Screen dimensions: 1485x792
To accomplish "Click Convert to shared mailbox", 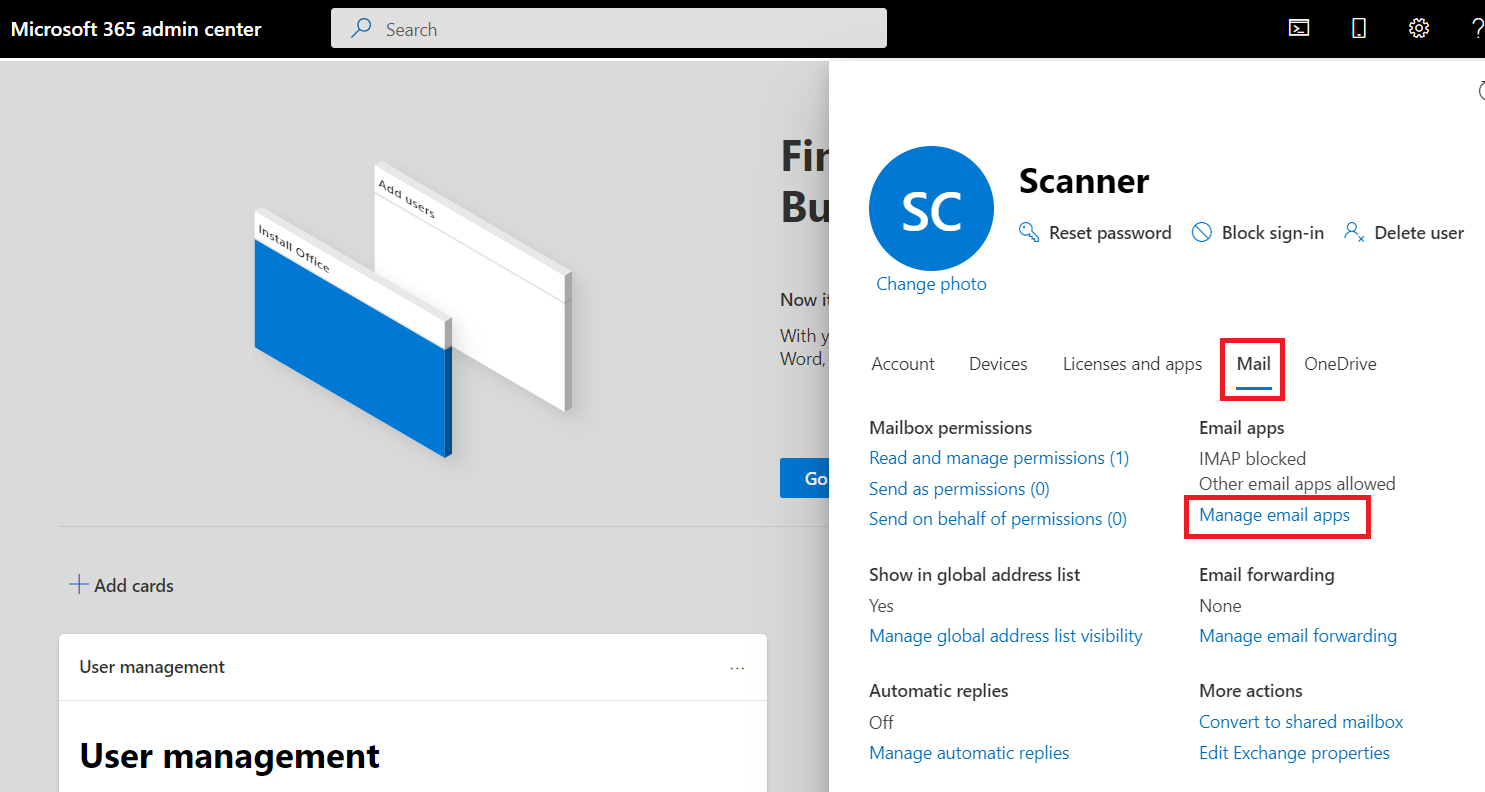I will (1300, 721).
